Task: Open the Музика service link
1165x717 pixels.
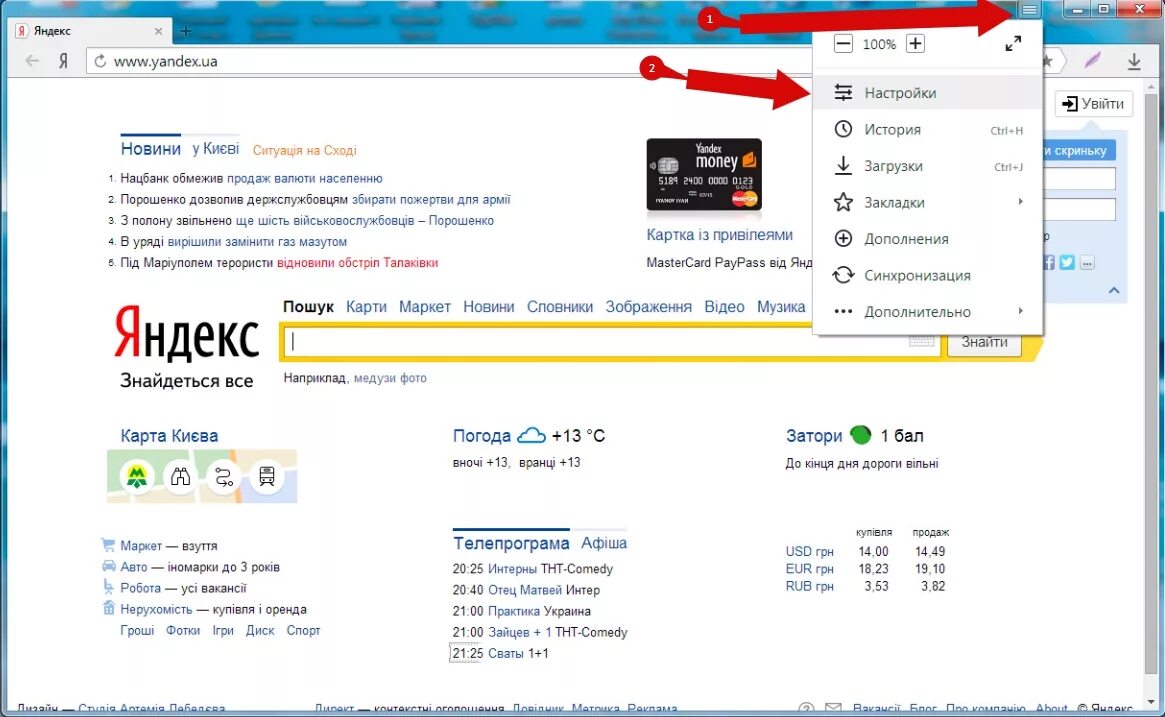Action: tap(781, 307)
